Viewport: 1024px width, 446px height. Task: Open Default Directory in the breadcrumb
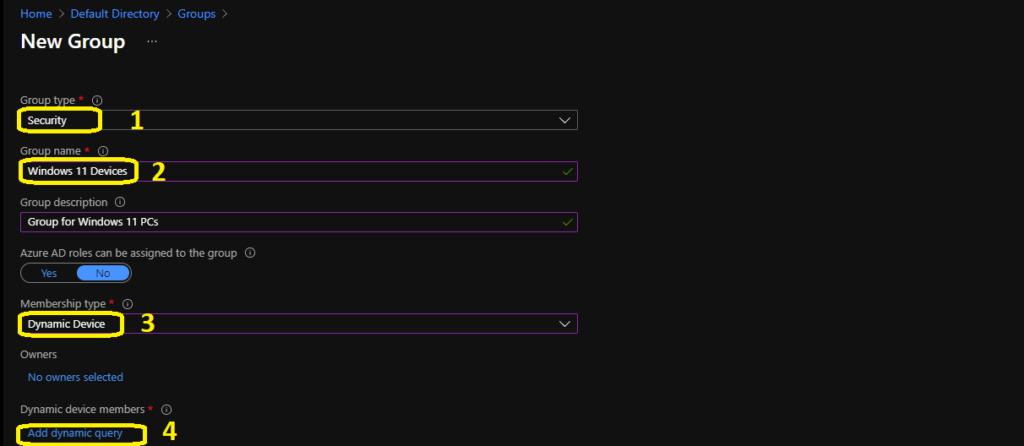115,14
